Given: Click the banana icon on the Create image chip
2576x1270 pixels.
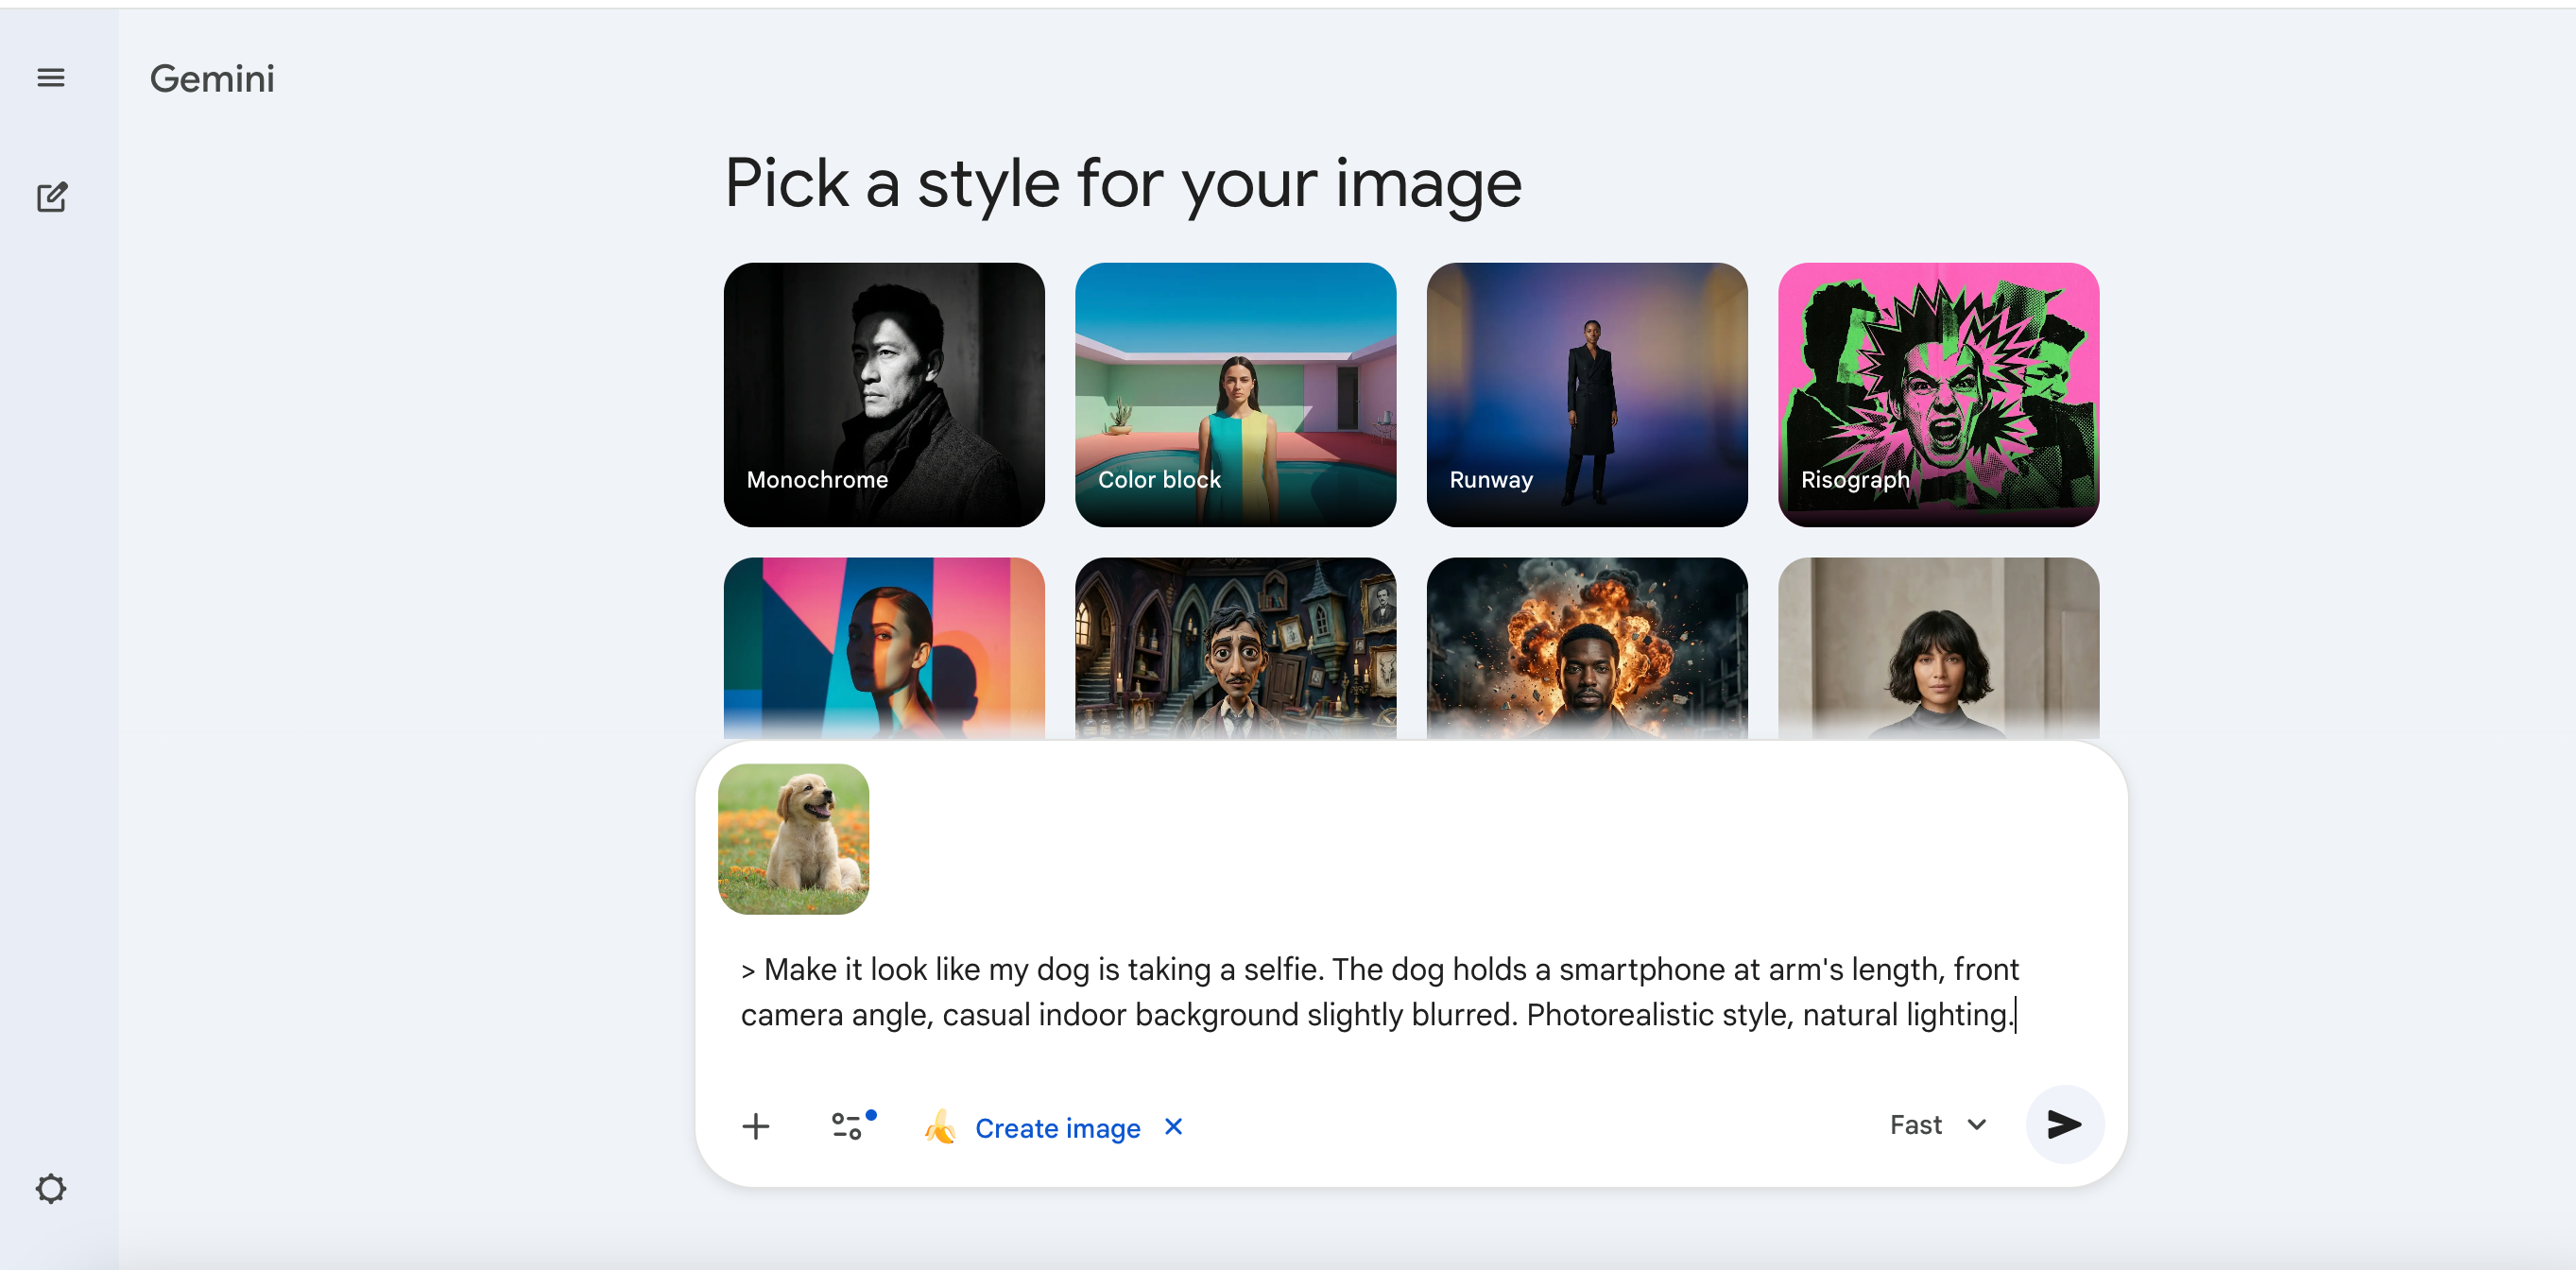Looking at the screenshot, I should click(x=940, y=1127).
